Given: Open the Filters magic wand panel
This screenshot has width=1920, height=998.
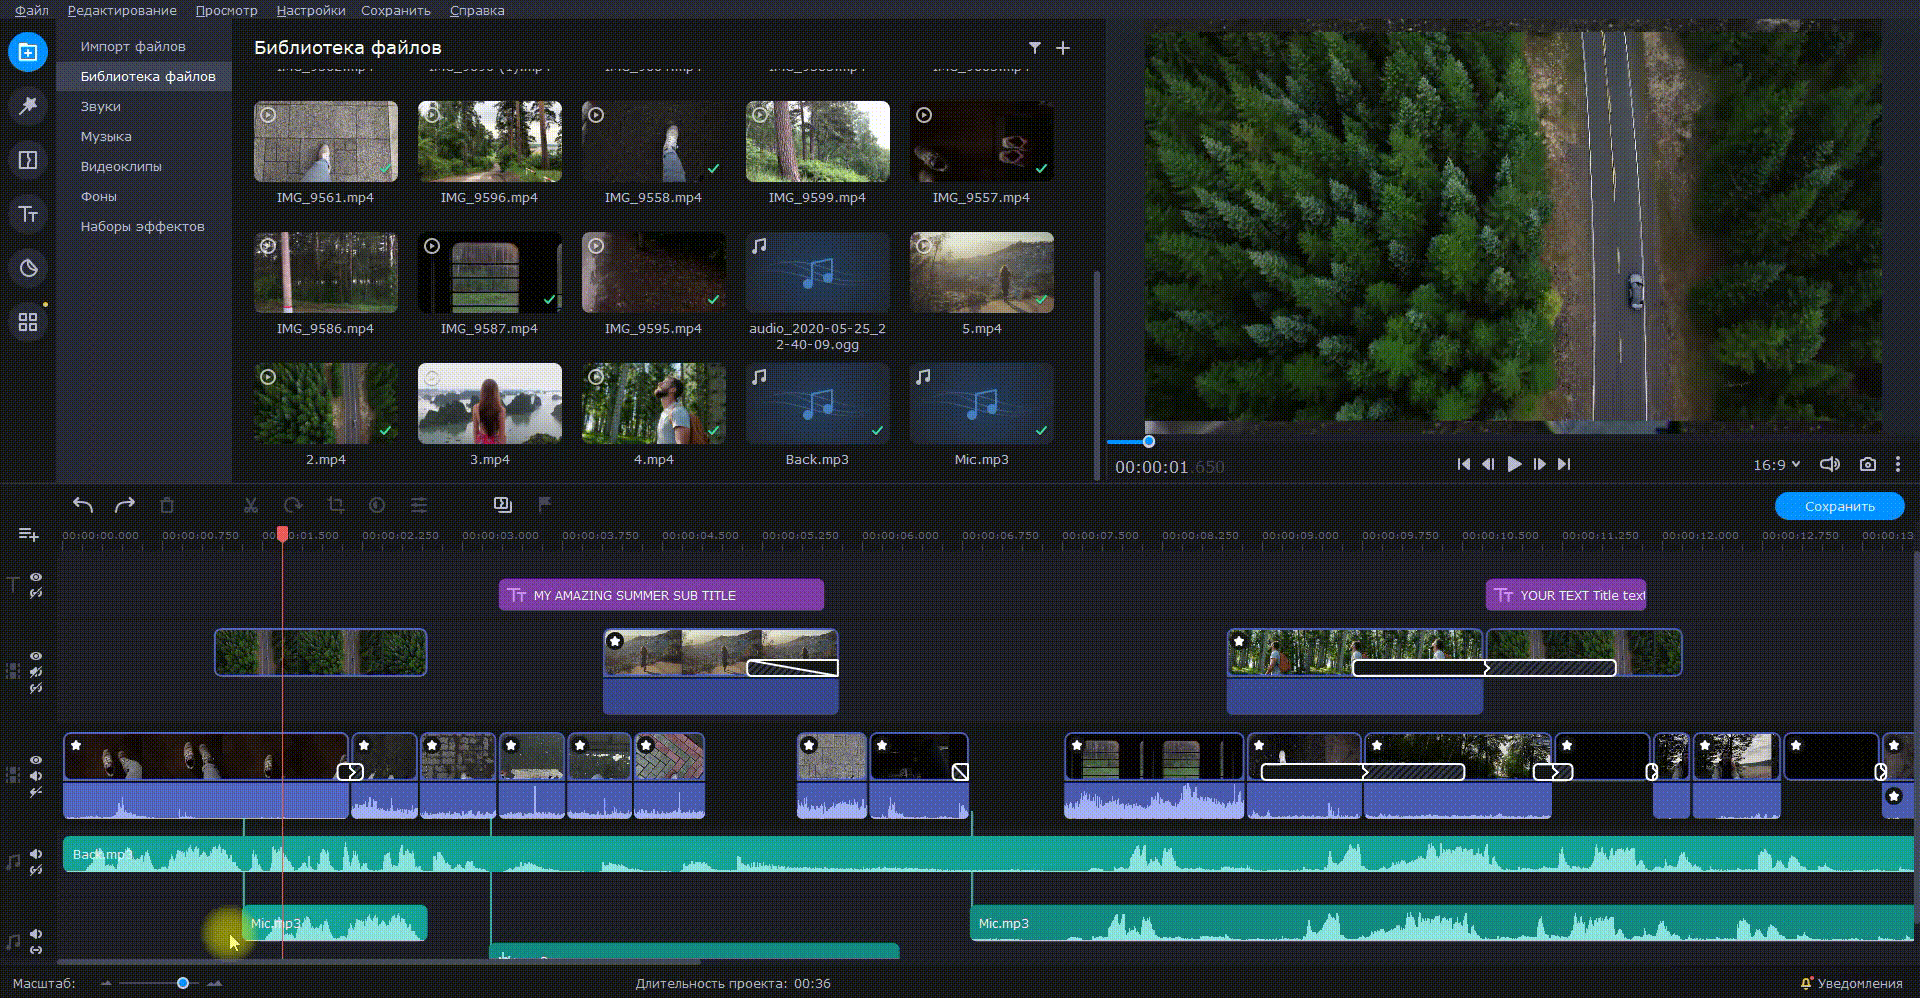Looking at the screenshot, I should coord(28,106).
